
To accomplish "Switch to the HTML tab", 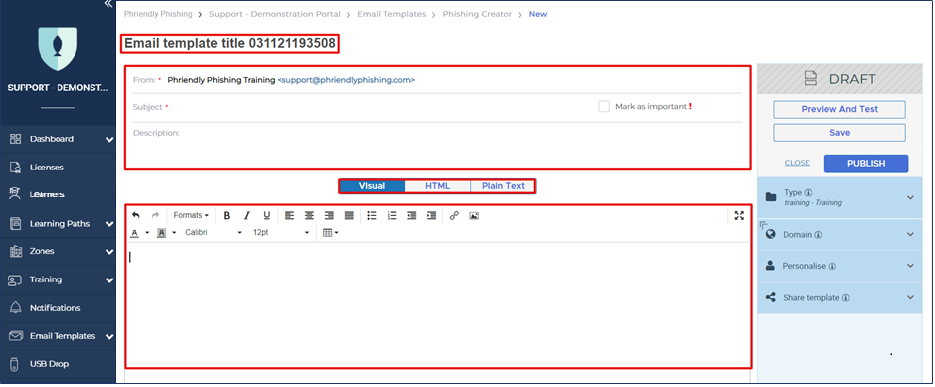I will click(x=437, y=185).
